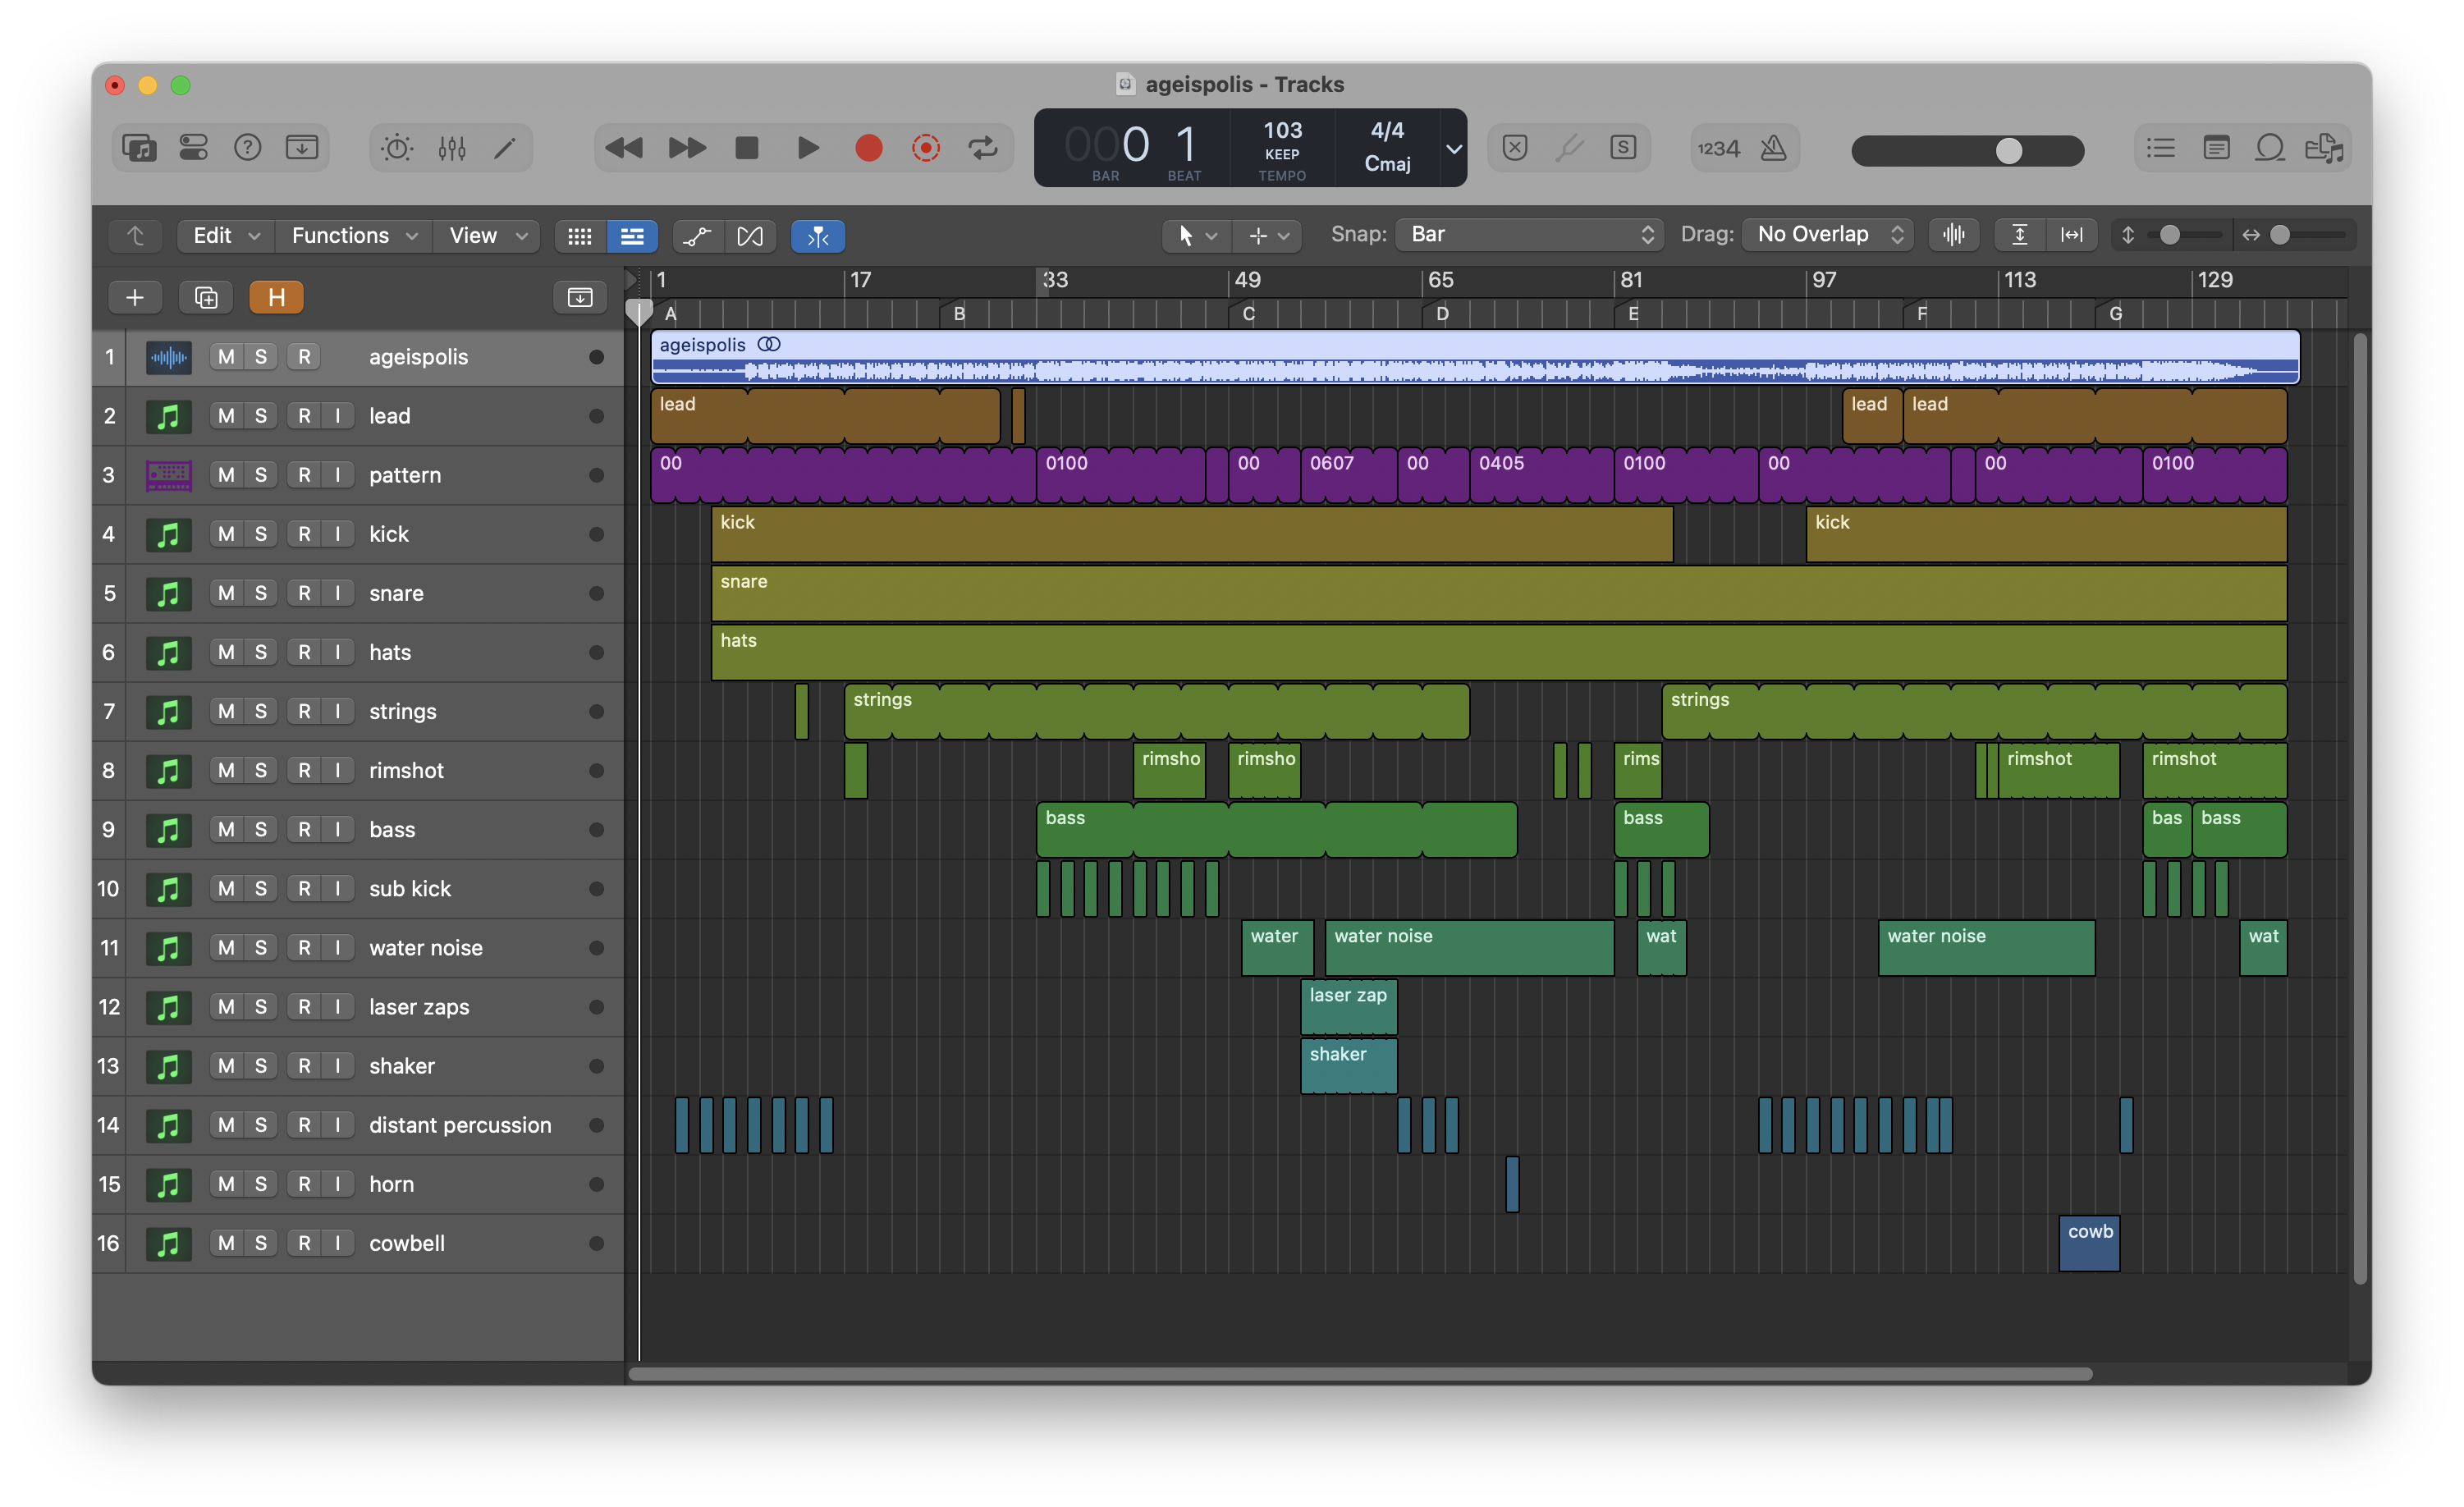Image resolution: width=2464 pixels, height=1507 pixels.
Task: Select the cowbell region in timeline
Action: [x=2089, y=1243]
